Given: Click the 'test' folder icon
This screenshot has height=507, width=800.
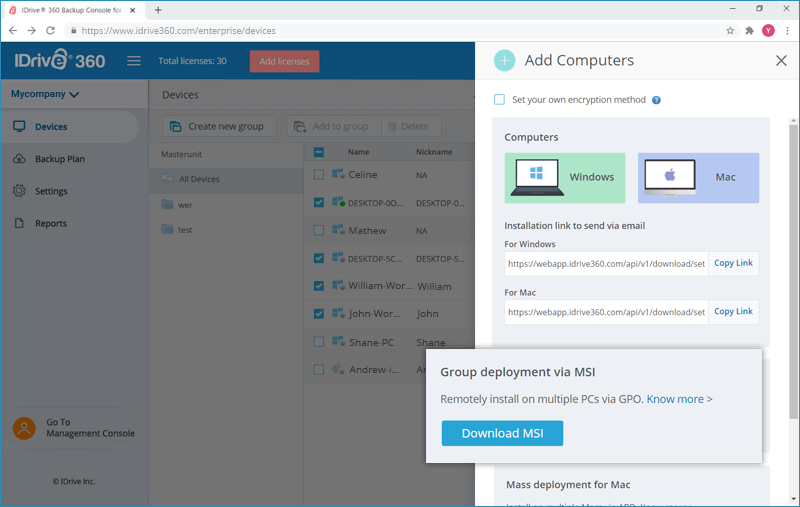Looking at the screenshot, I should coord(167,229).
